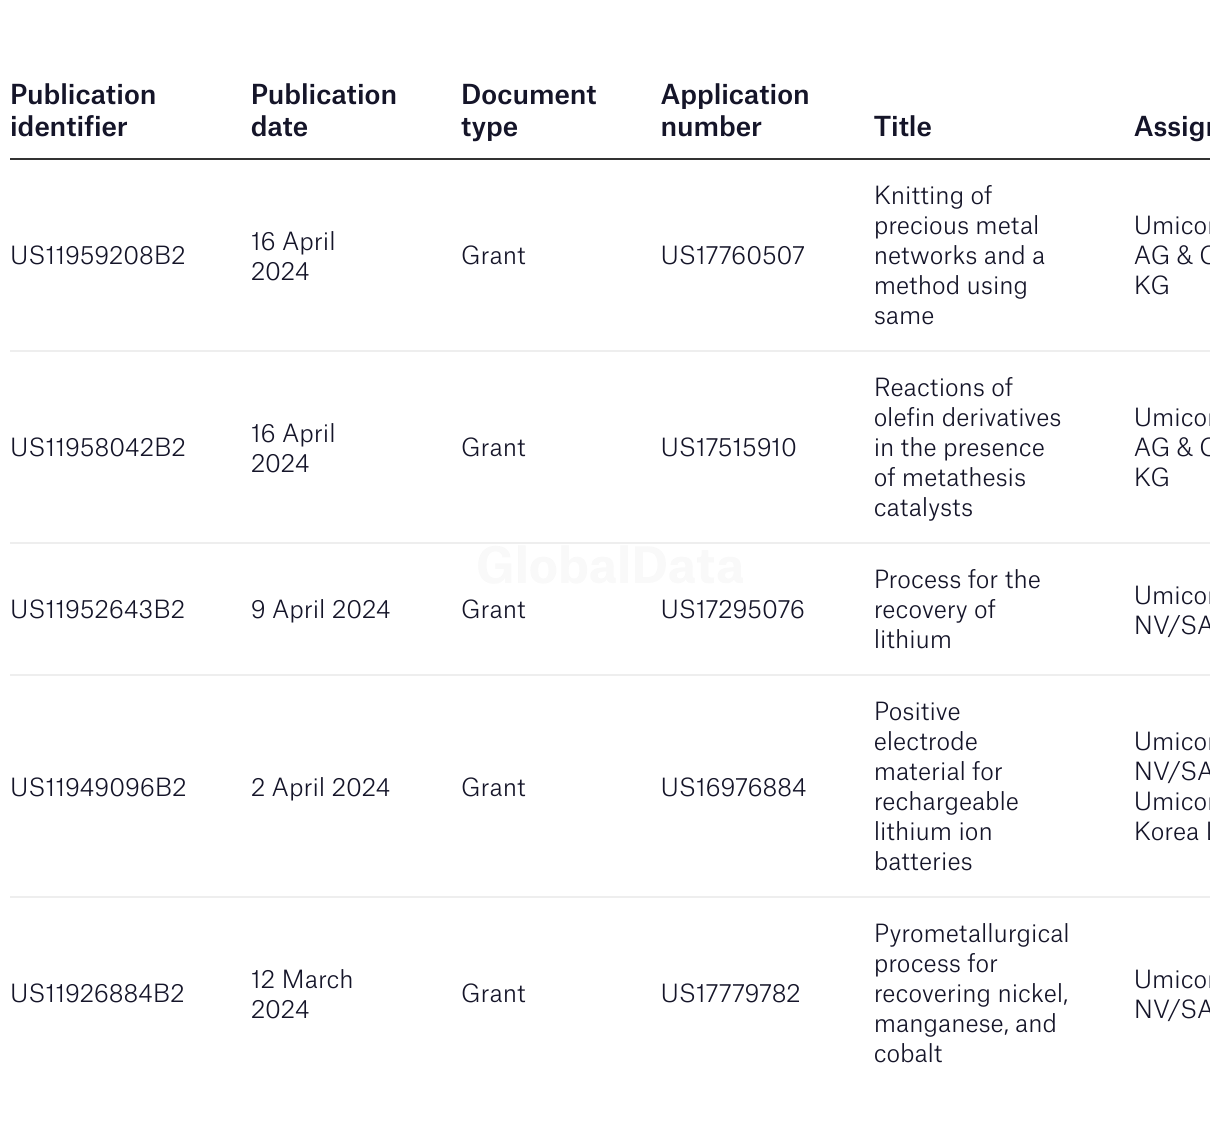This screenshot has width=1220, height=1130.
Task: Click the Title column header
Action: pos(903,127)
